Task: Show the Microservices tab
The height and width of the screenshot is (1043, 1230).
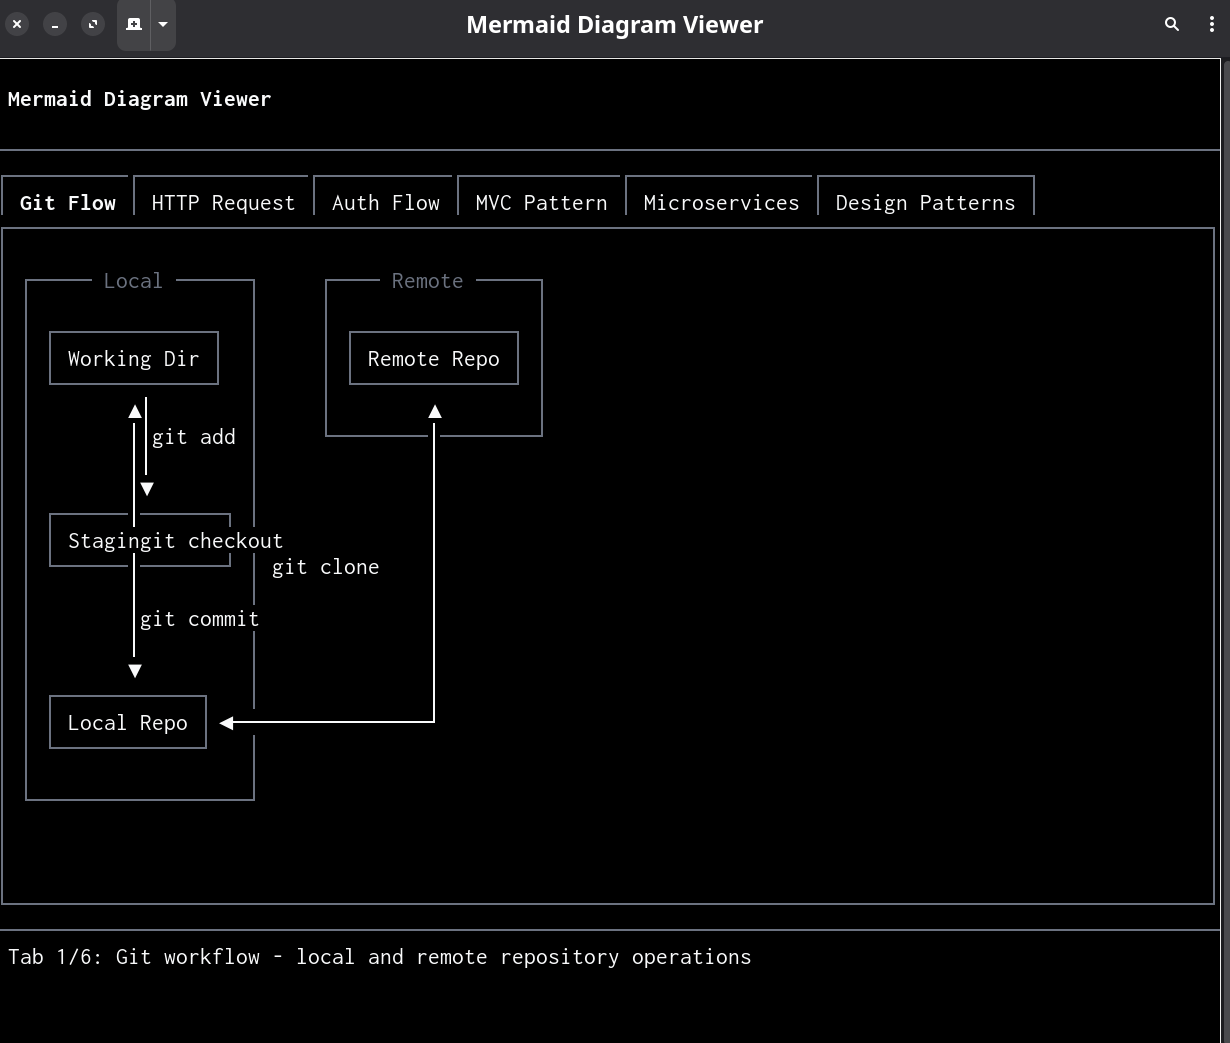Action: click(x=721, y=203)
